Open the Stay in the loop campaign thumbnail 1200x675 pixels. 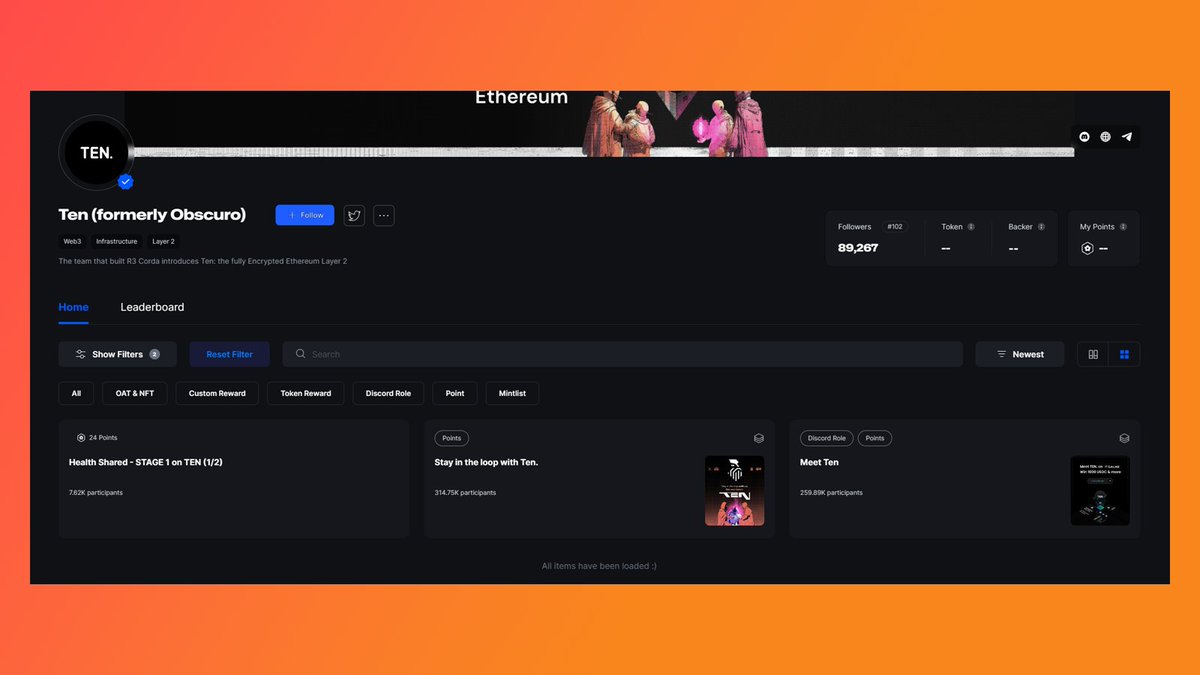(x=734, y=491)
